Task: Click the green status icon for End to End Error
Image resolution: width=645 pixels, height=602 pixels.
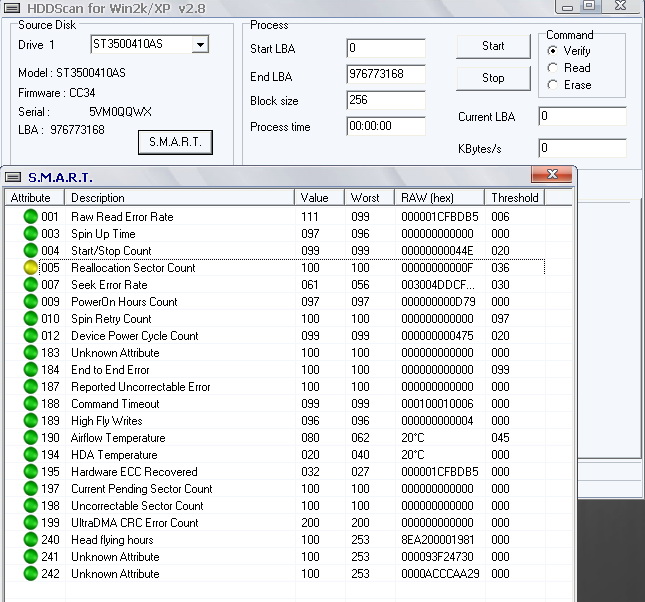Action: (30, 370)
